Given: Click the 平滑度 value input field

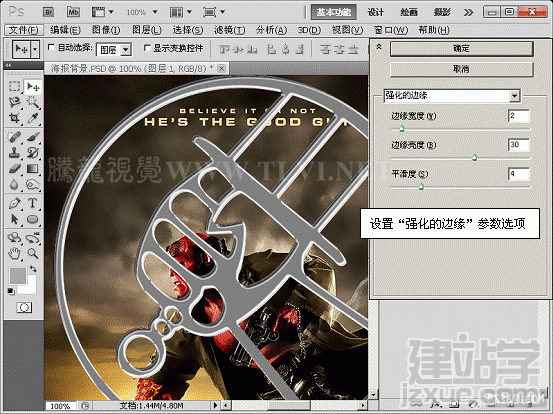Looking at the screenshot, I should pyautogui.click(x=518, y=174).
